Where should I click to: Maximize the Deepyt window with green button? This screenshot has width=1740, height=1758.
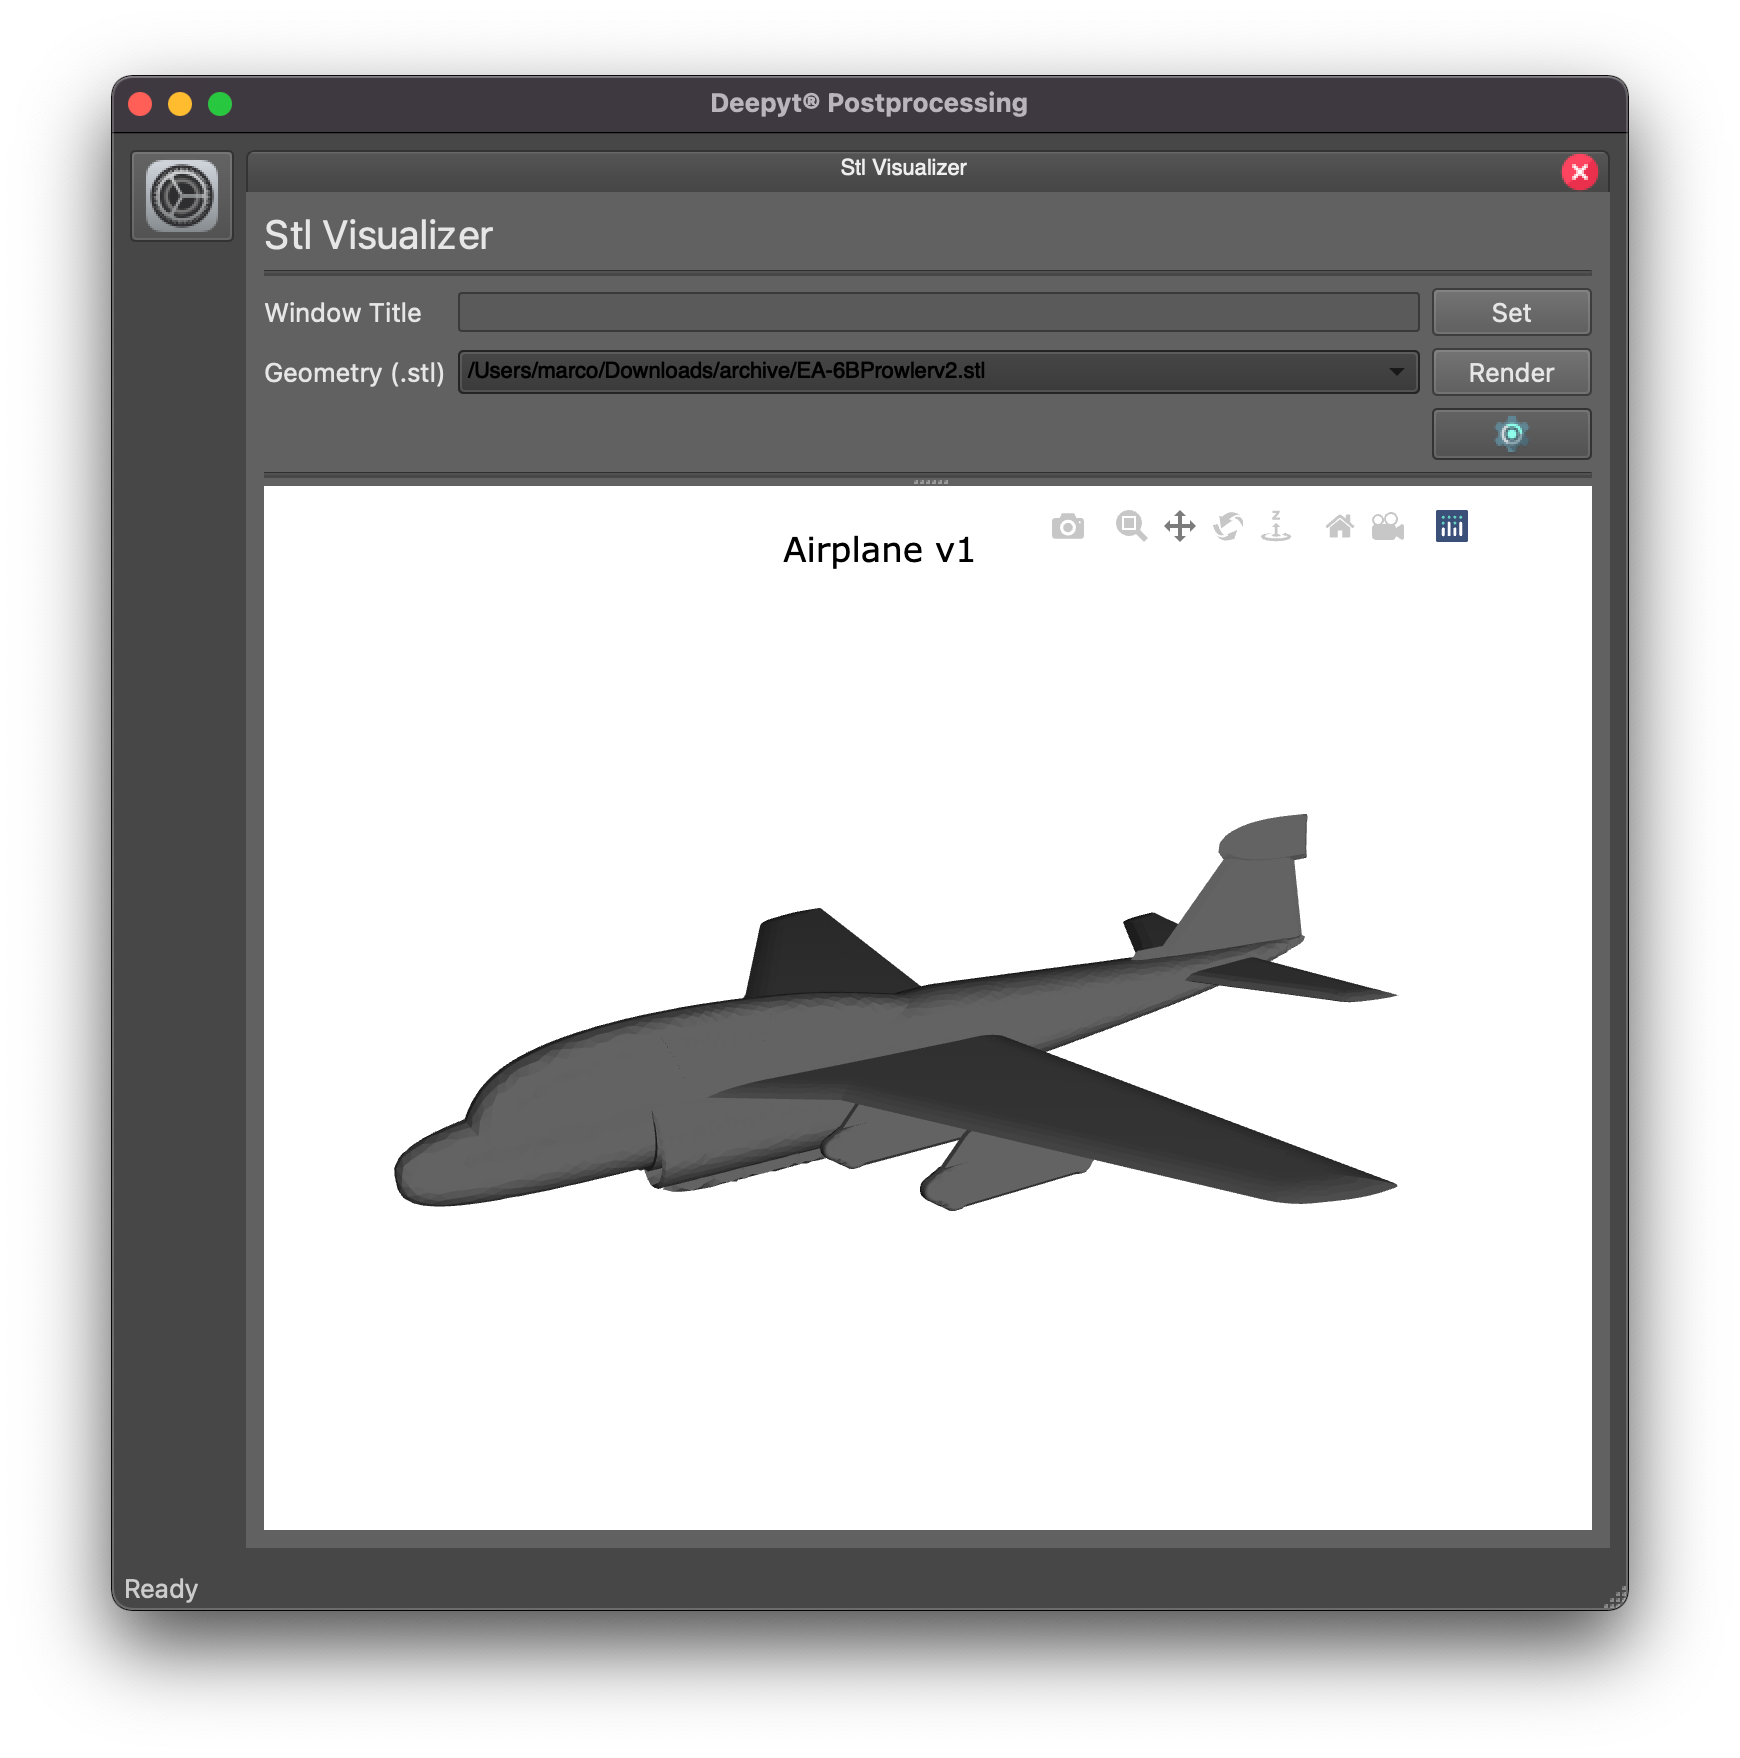[x=220, y=104]
